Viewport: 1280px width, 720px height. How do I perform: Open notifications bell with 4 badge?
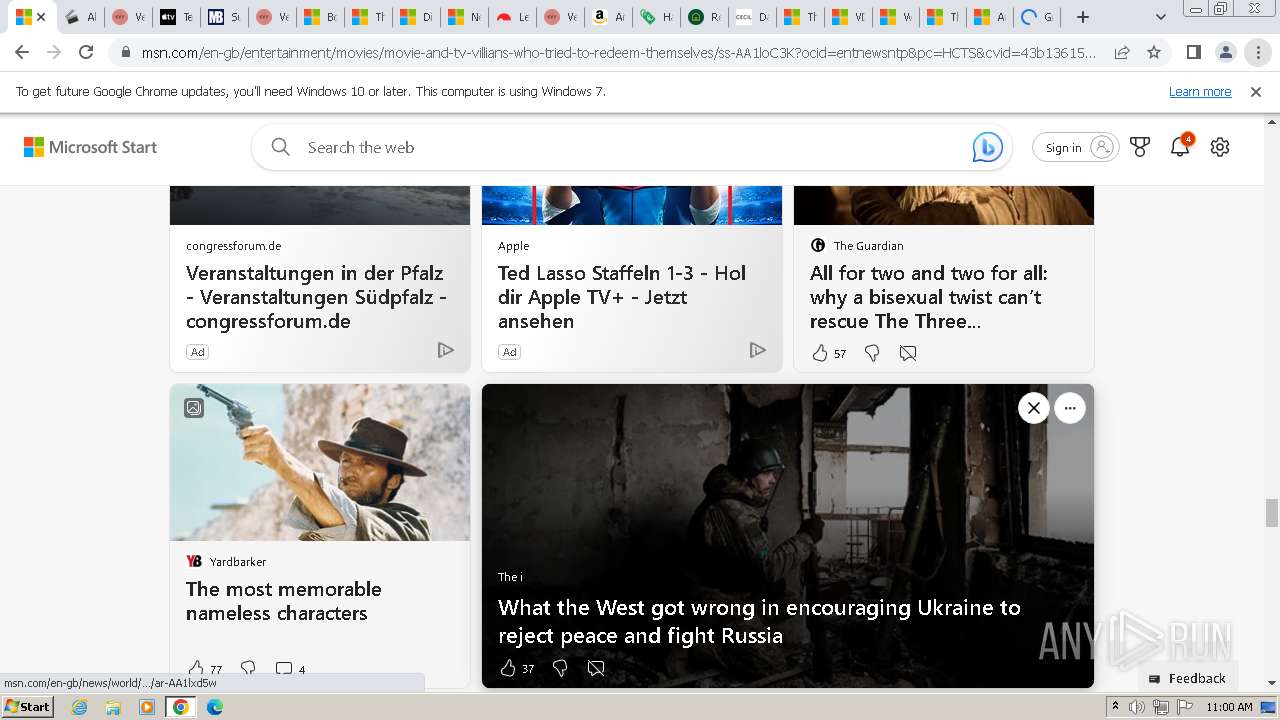point(1181,146)
